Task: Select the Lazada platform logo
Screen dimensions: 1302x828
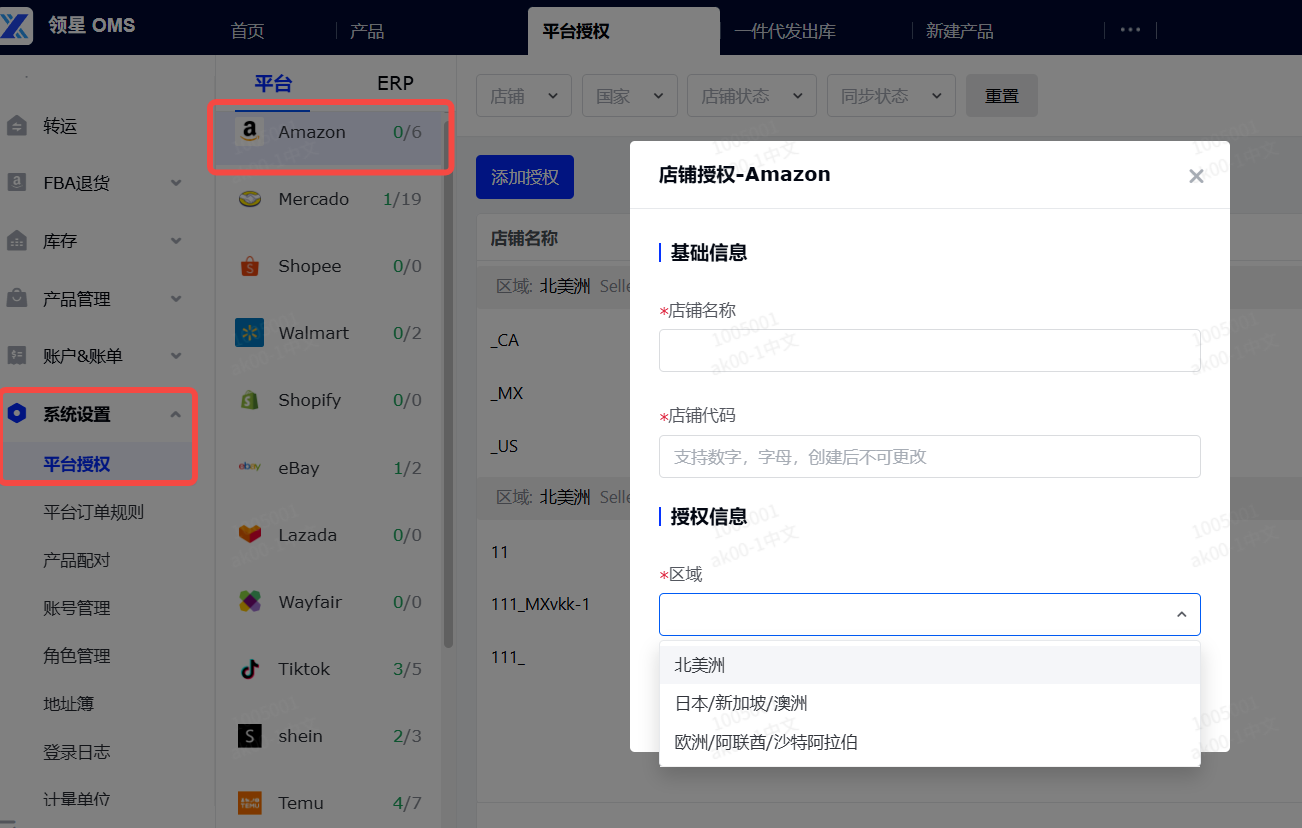Action: pos(250,534)
